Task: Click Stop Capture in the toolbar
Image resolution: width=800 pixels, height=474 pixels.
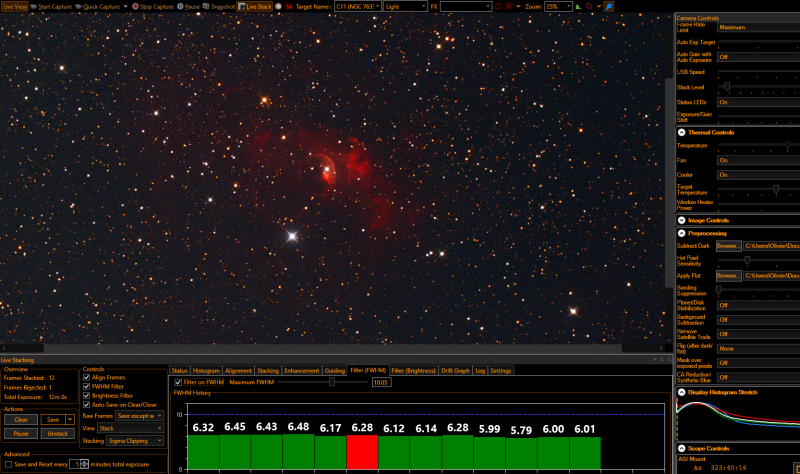Action: click(x=153, y=7)
